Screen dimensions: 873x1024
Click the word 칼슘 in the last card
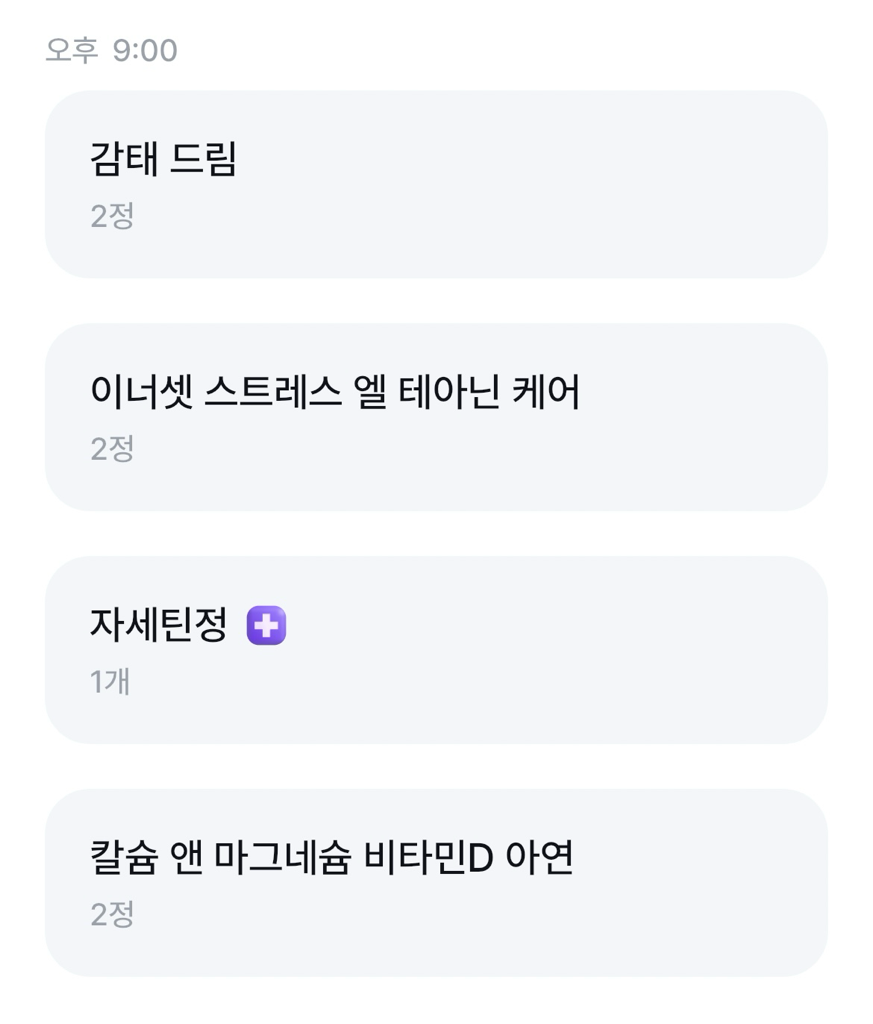[124, 859]
